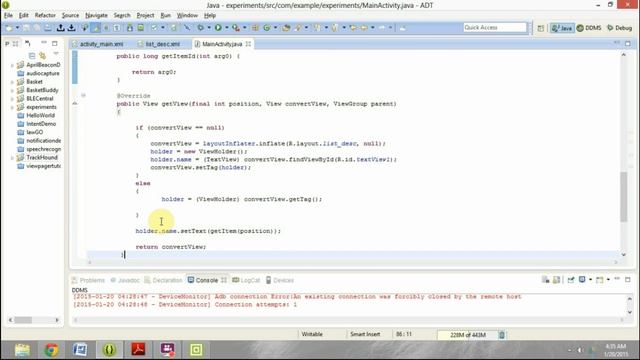Switch to the DDMS perspective
The image size is (640, 360).
589,28
